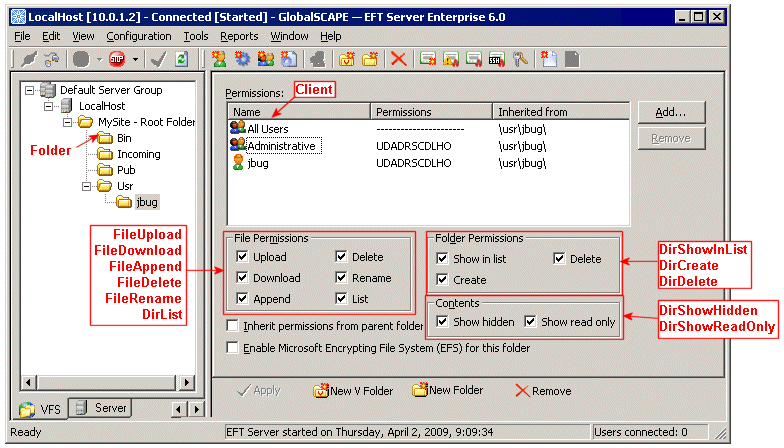Screen dimensions: 784x448
Task: Click the New V Folder button
Action: [x=353, y=391]
